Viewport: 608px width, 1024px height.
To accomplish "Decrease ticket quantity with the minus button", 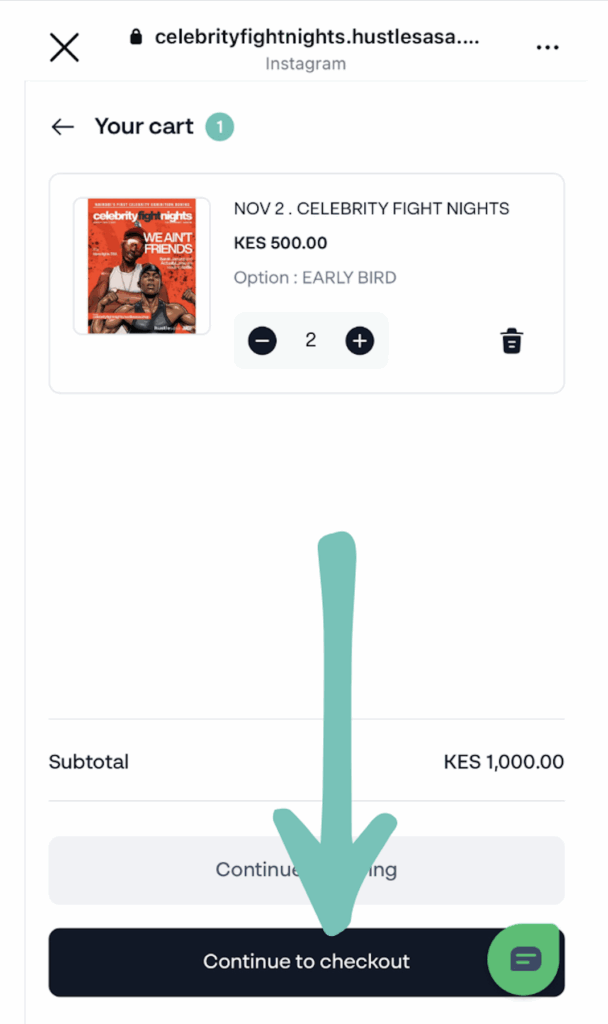I will coord(262,341).
